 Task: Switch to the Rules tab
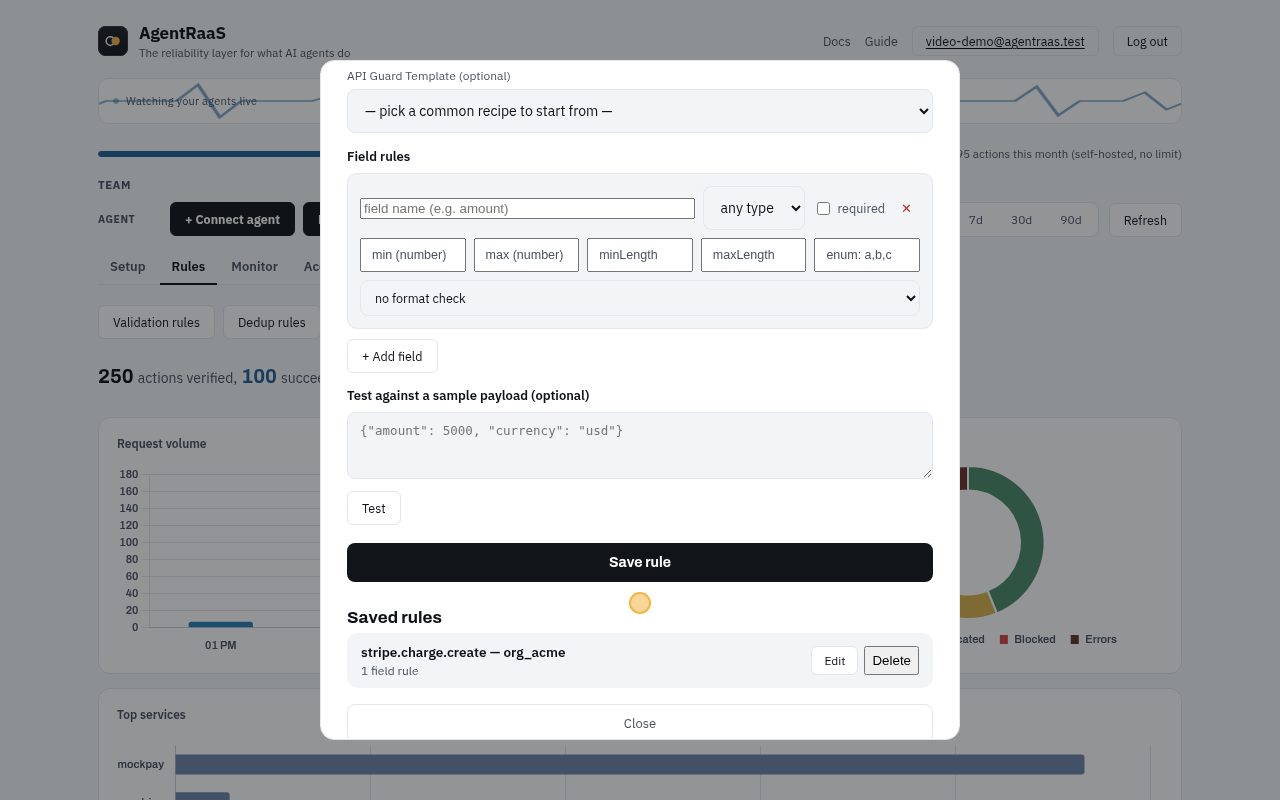188,266
